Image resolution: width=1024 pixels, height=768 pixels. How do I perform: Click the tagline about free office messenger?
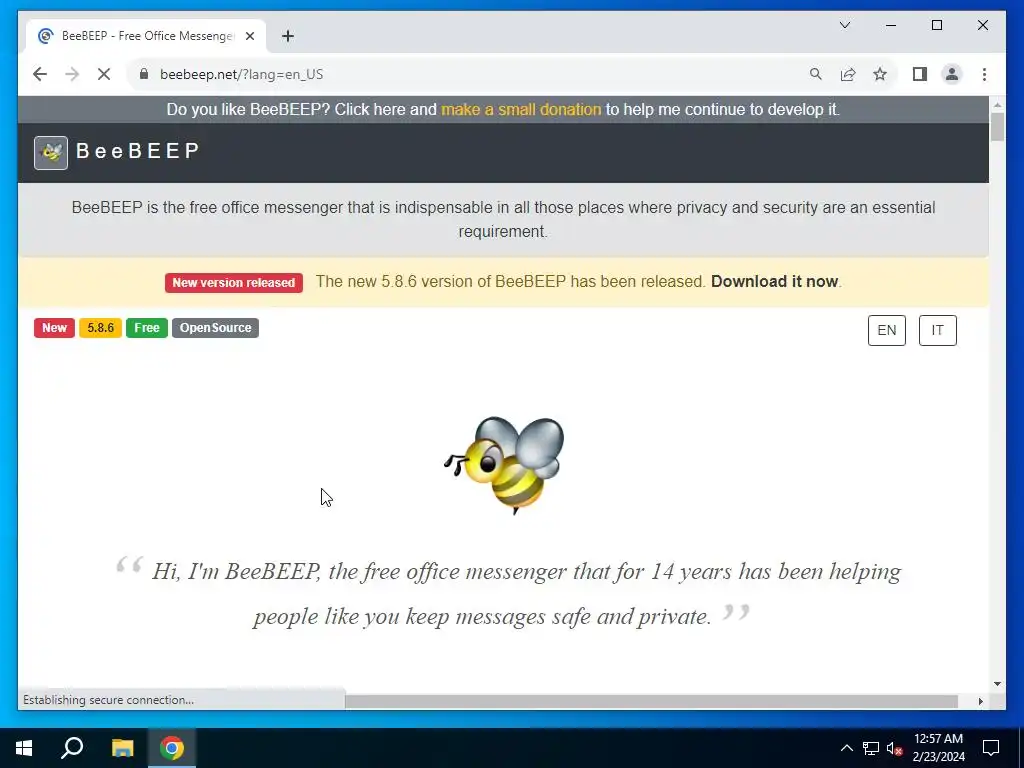click(503, 219)
